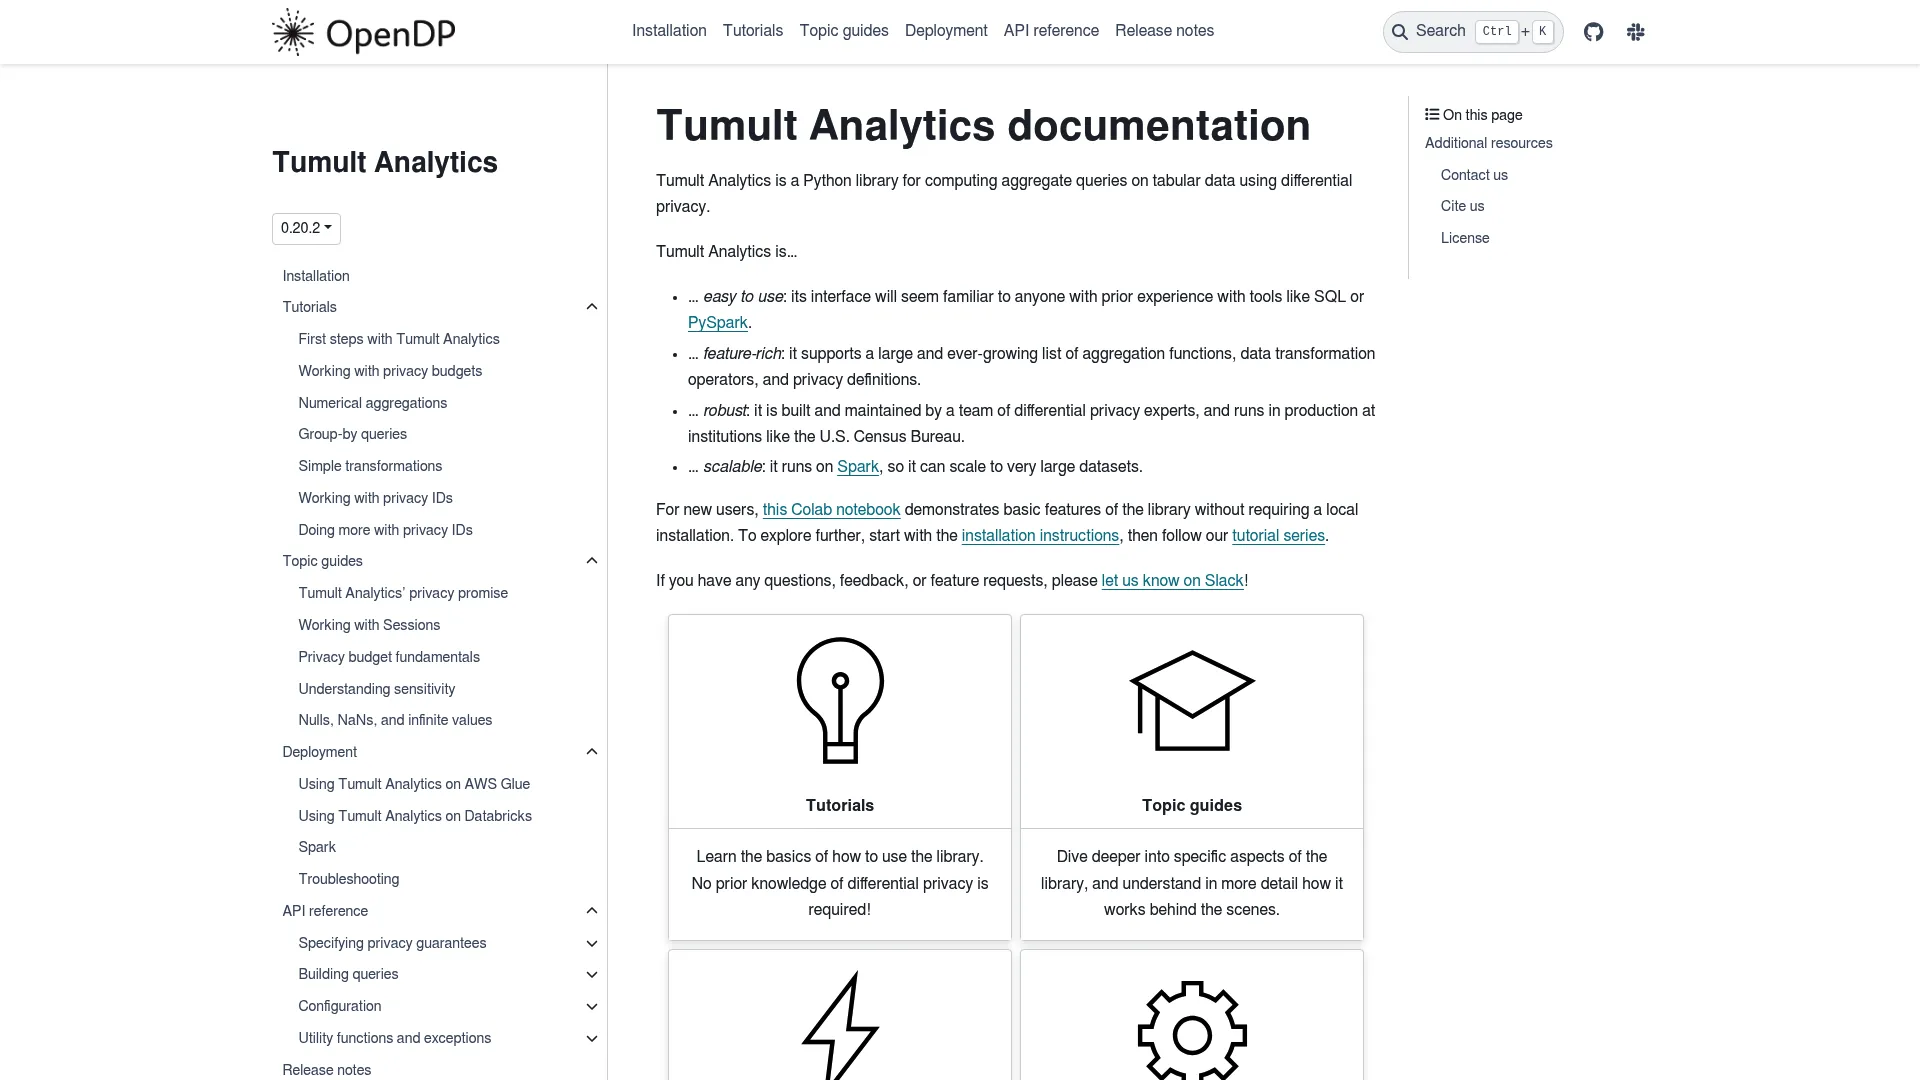1920x1080 pixels.
Task: Jump to Cite us section
Action: click(x=1463, y=206)
